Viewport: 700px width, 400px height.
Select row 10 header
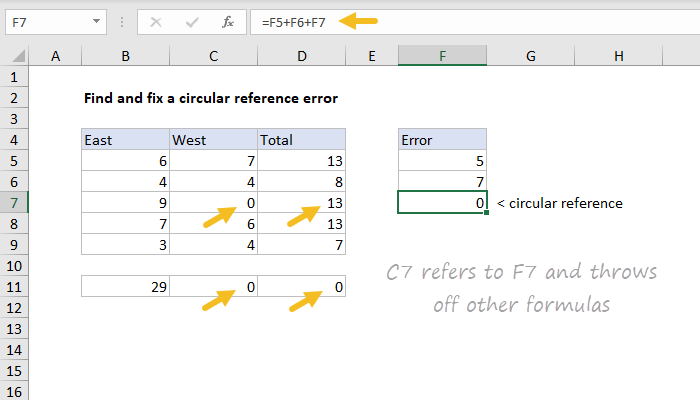pos(14,266)
